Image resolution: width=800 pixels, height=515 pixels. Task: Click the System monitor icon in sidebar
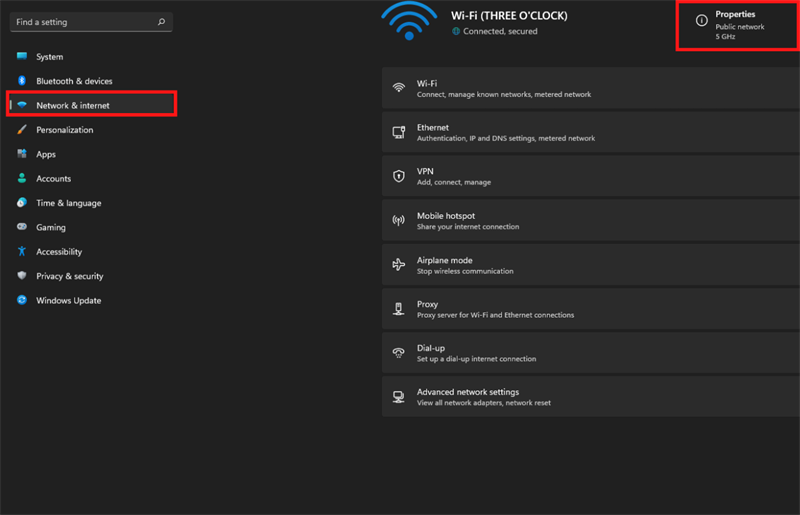pyautogui.click(x=22, y=56)
